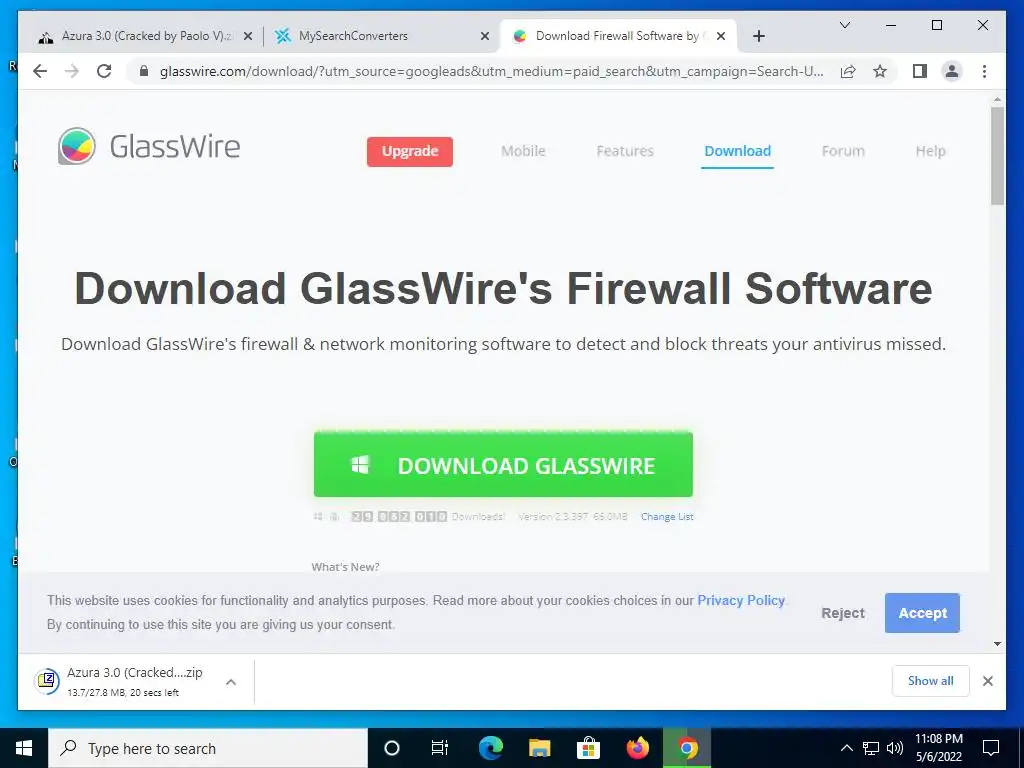Open the Privacy Policy link
Viewport: 1024px width, 768px height.
click(741, 600)
